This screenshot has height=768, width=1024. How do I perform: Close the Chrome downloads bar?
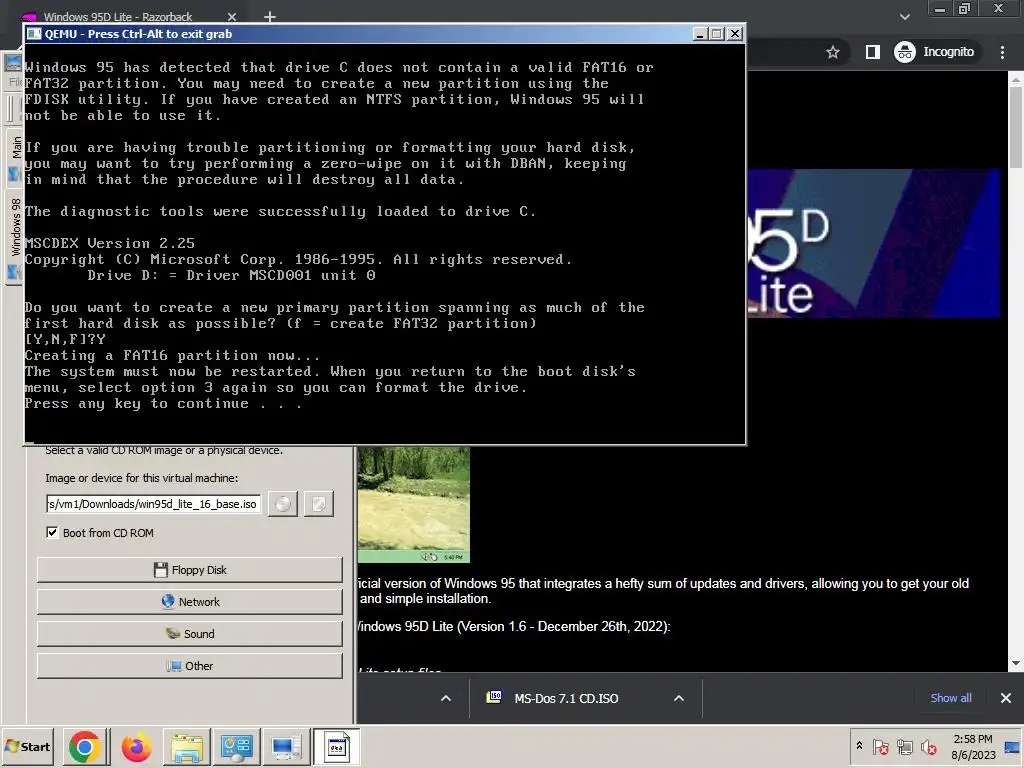pos(1006,698)
